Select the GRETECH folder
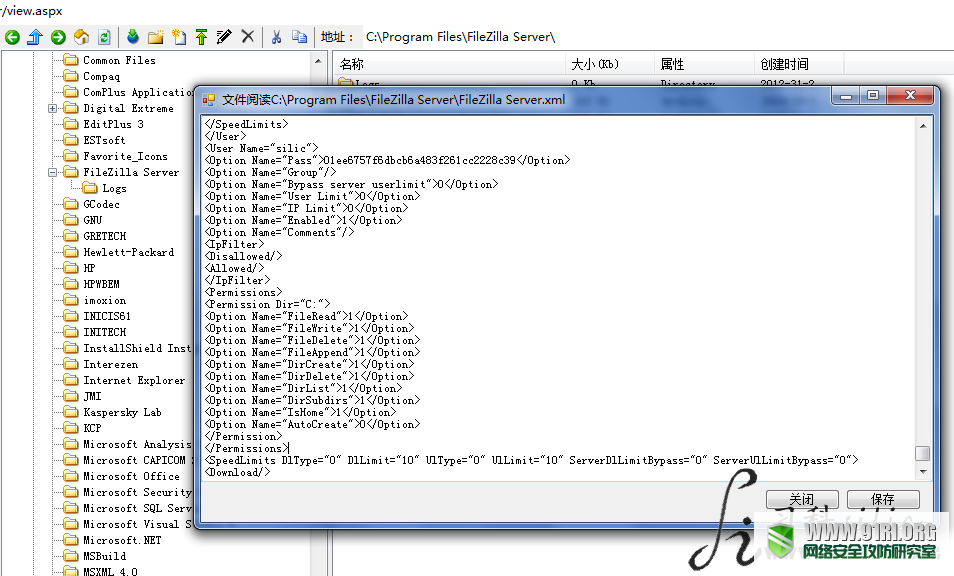Image resolution: width=954 pixels, height=576 pixels. tap(105, 236)
